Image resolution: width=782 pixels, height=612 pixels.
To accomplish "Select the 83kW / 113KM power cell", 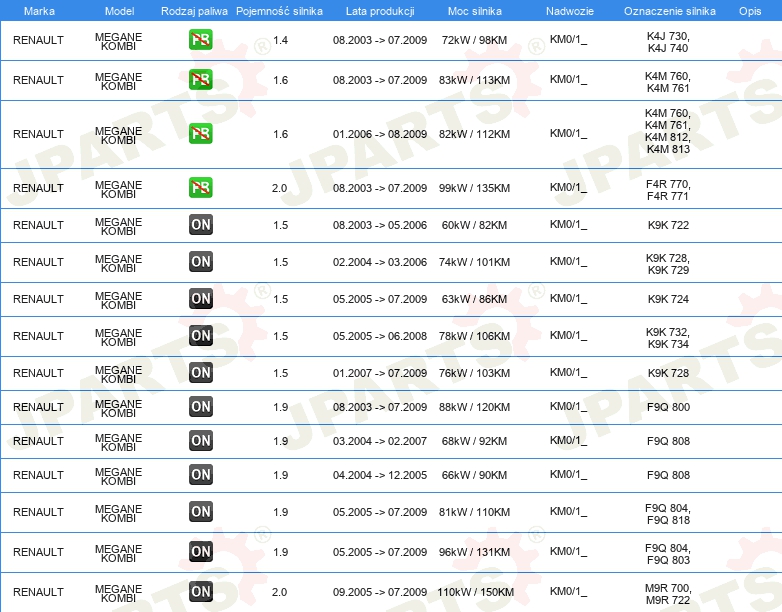I will 474,80.
